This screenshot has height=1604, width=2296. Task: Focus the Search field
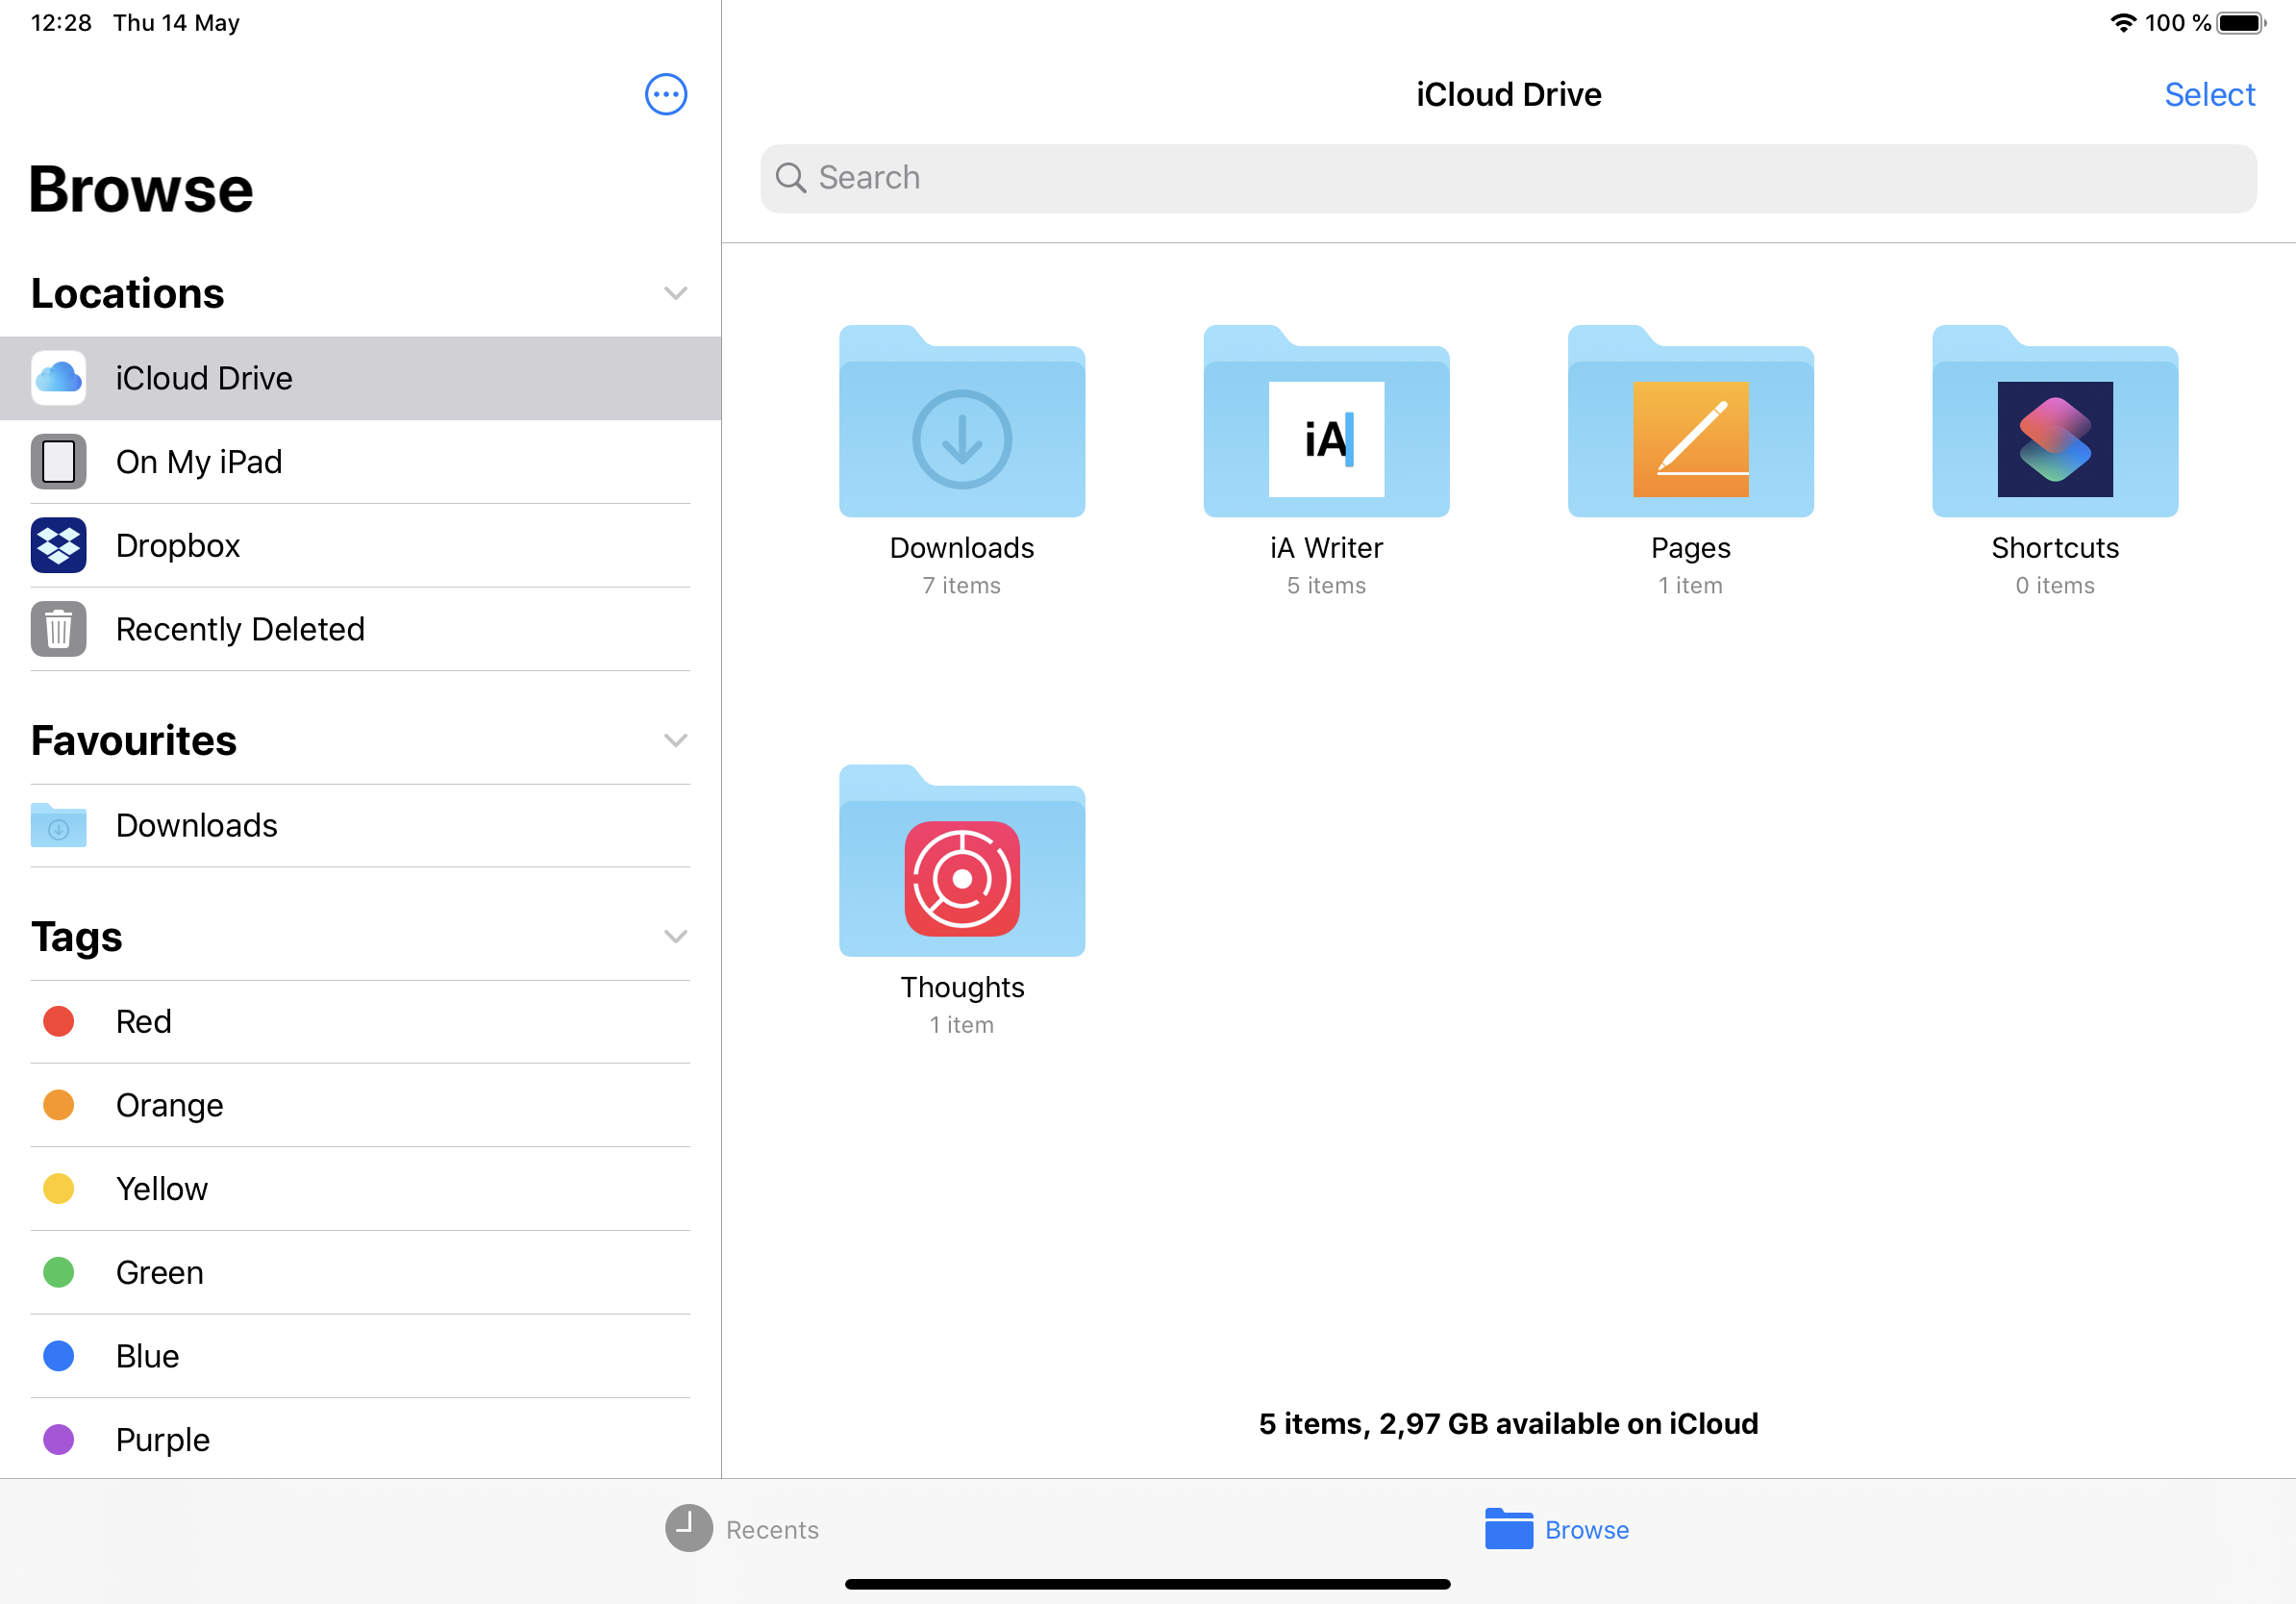point(1508,178)
